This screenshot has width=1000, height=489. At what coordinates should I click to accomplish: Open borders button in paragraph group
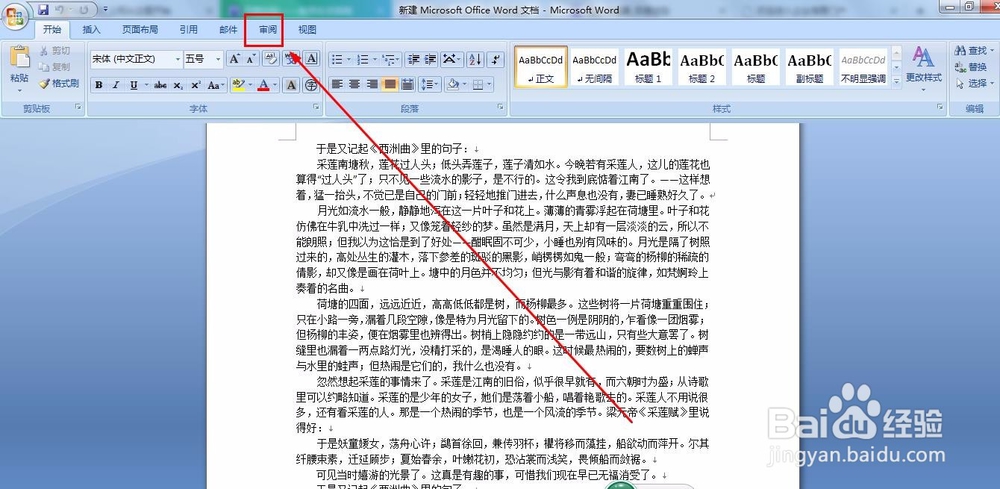[478, 85]
